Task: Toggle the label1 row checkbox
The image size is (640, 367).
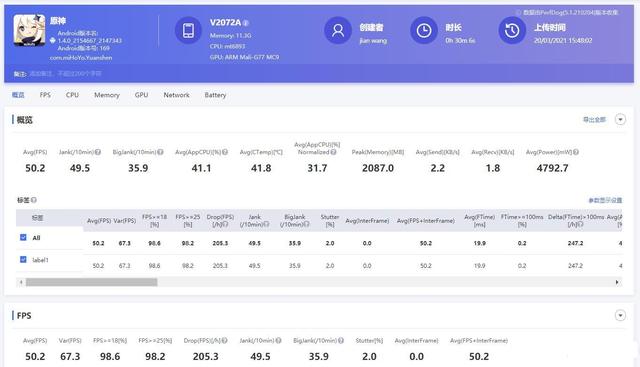Action: [23, 259]
